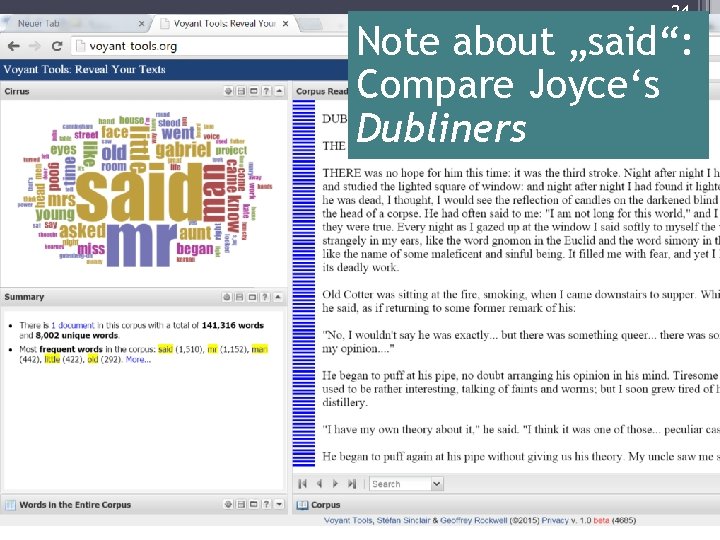
Task: Click the word 'aunt' in the word cloud
Action: tap(195, 233)
